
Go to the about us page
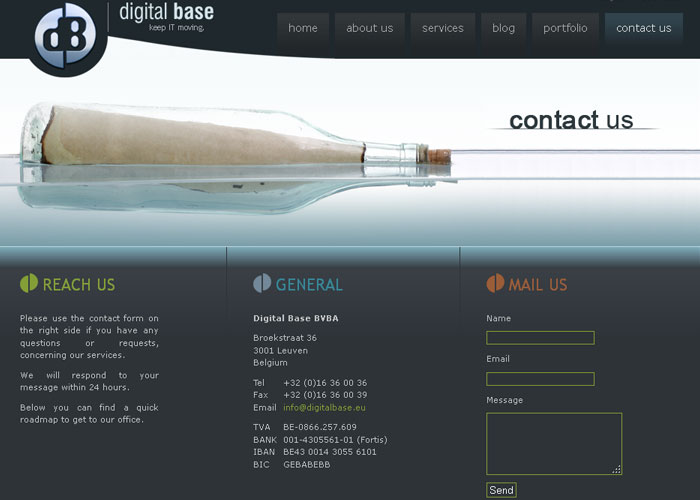(x=370, y=28)
